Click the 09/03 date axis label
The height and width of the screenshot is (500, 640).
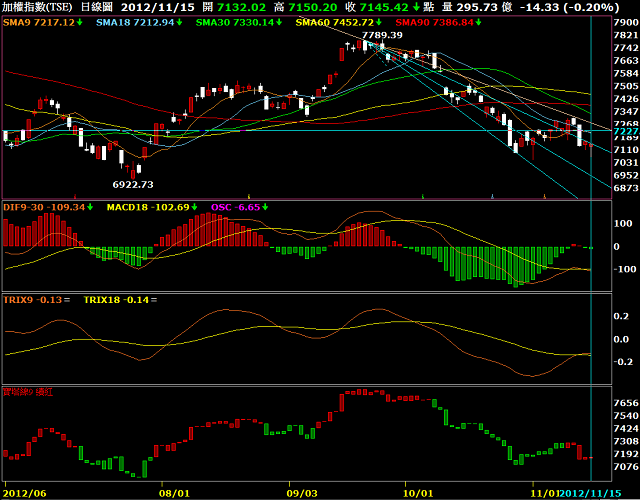pos(302,493)
